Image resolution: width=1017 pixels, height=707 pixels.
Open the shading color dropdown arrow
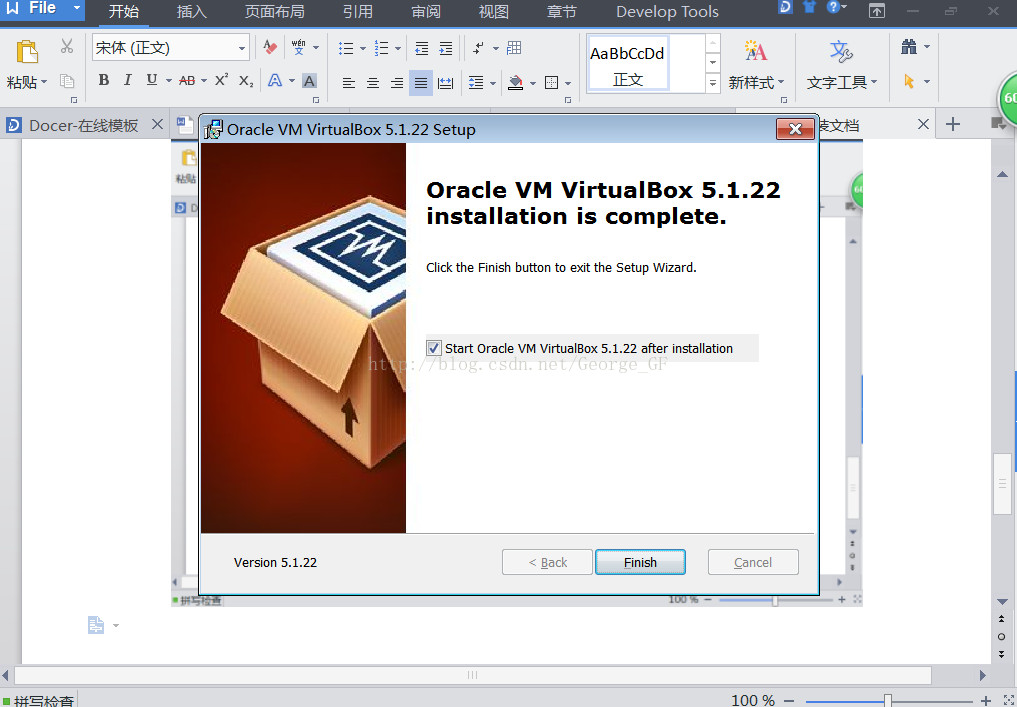tap(532, 84)
